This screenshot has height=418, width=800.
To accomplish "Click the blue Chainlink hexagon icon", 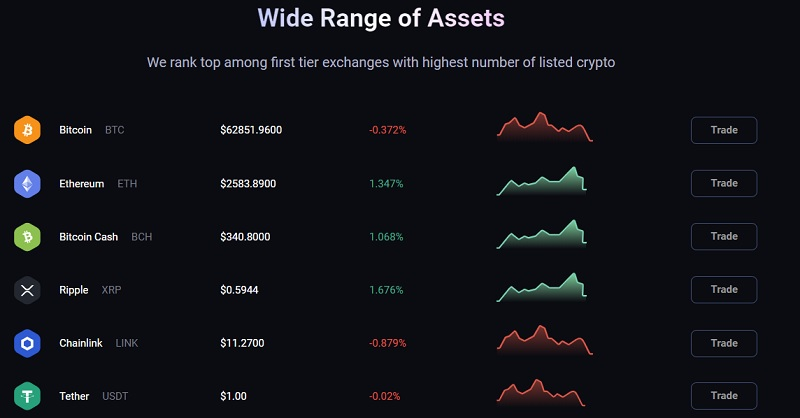I will pos(27,343).
